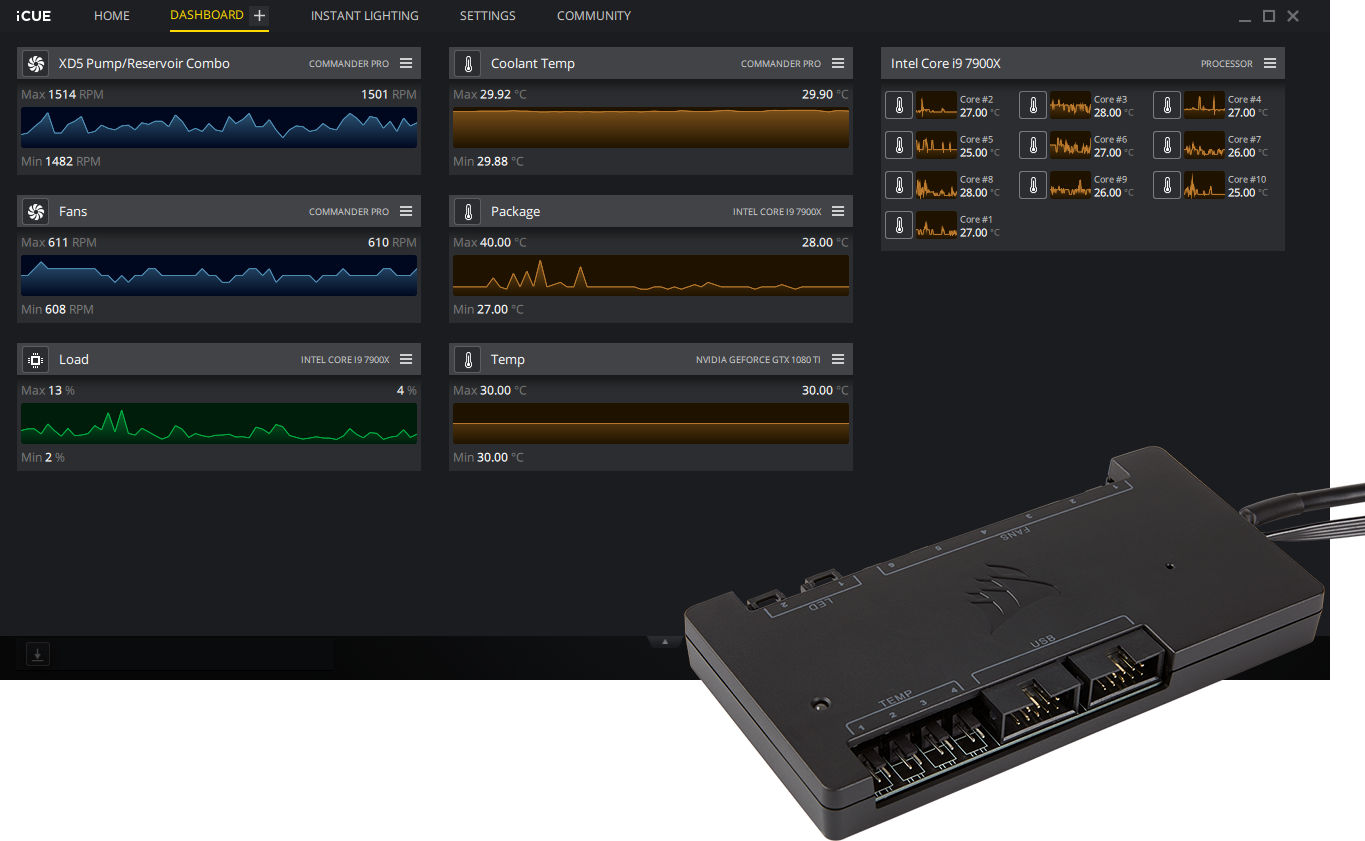Click the Coolant Temp title
The height and width of the screenshot is (841, 1365).
click(x=533, y=63)
